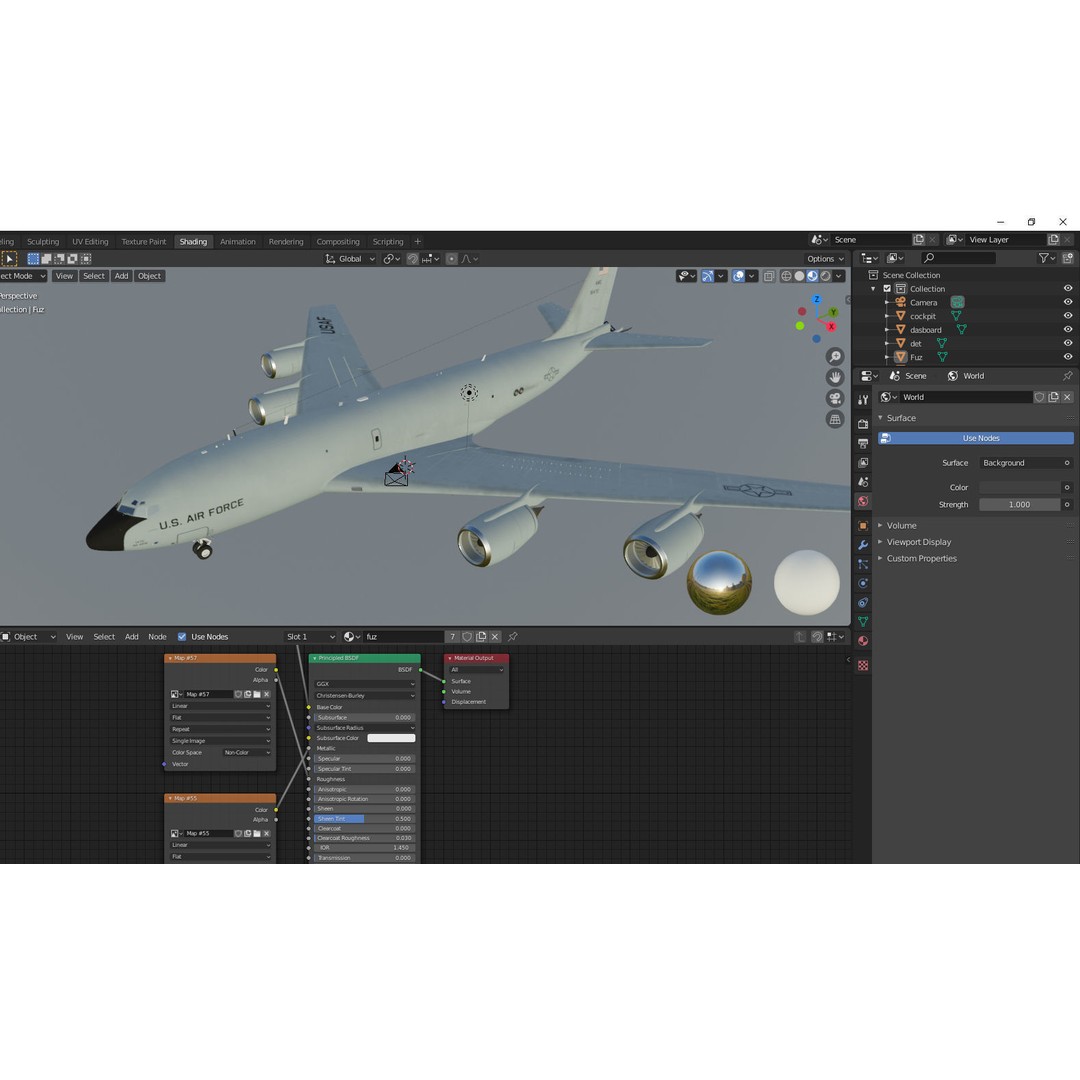Viewport: 1080px width, 1080px height.
Task: Hide the Fuz object in outliner
Action: pyautogui.click(x=1068, y=357)
